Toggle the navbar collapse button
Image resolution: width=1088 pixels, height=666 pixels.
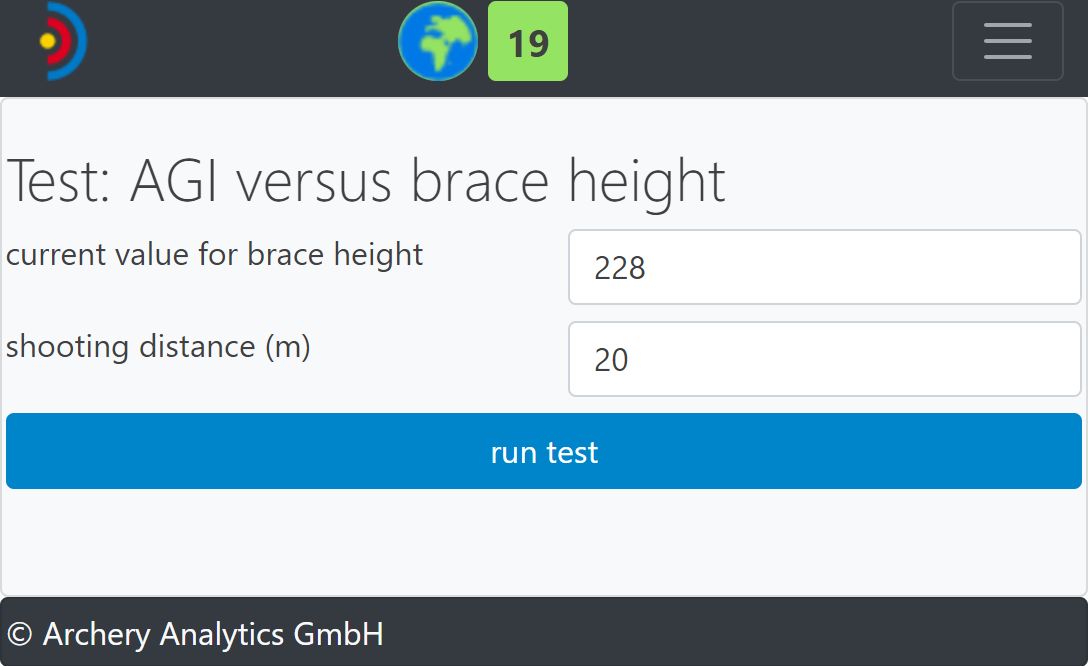coord(1007,41)
